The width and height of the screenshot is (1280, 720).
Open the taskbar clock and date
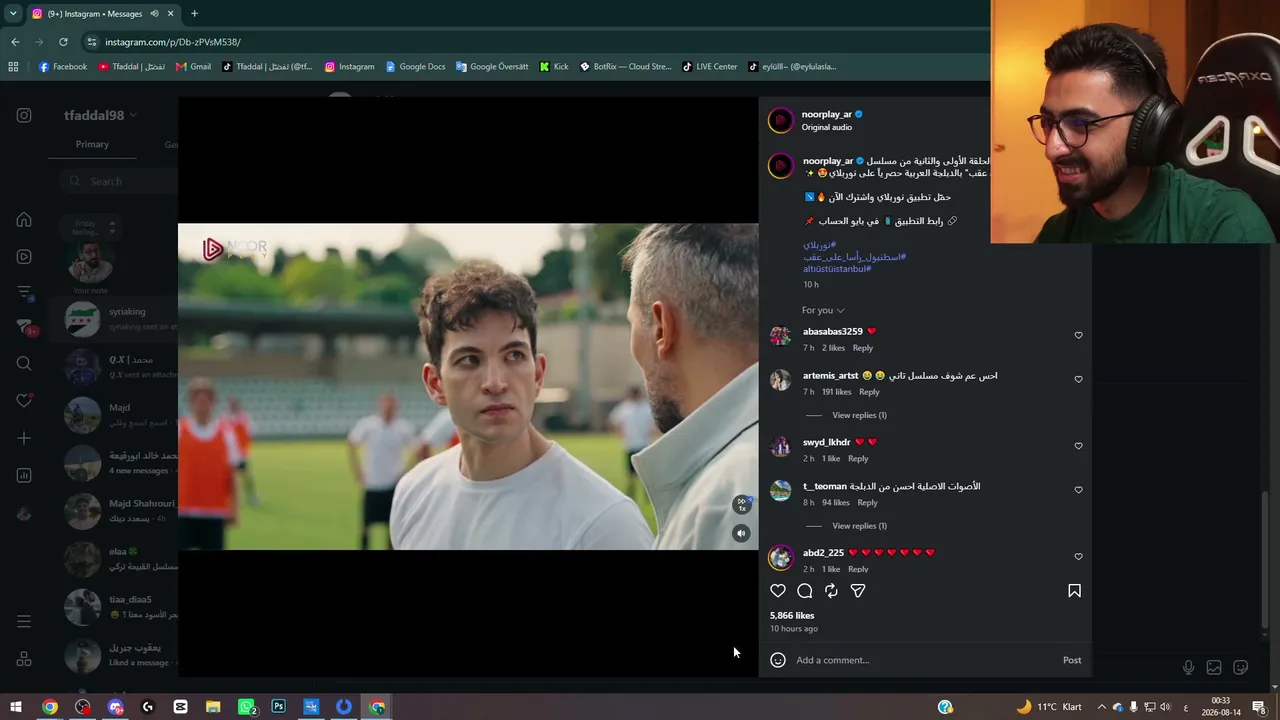click(x=1221, y=707)
